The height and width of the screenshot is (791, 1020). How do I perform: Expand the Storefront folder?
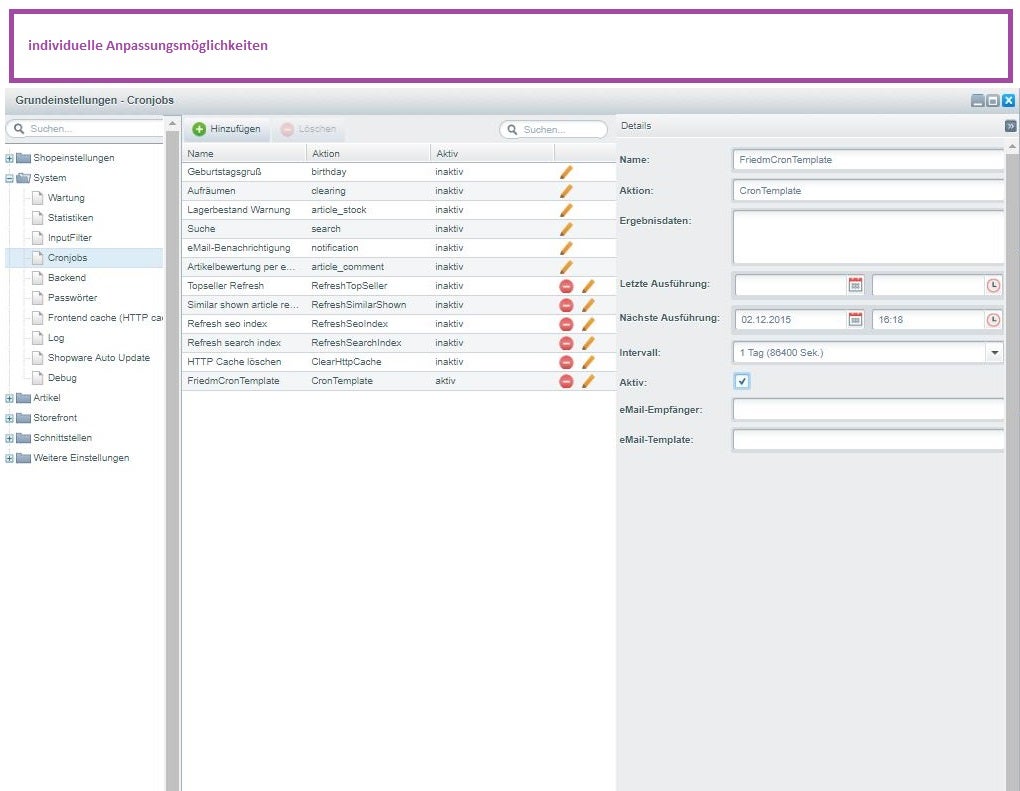tap(9, 418)
